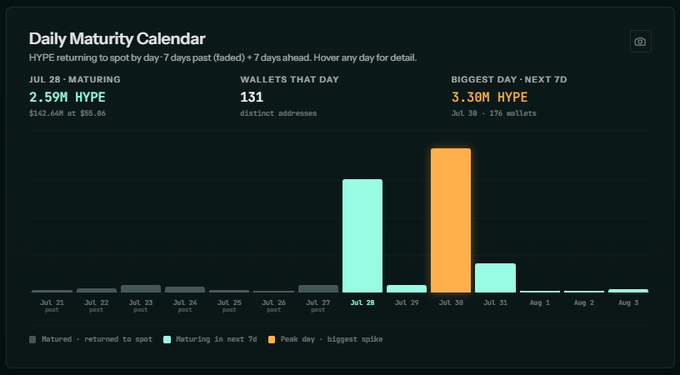Click the 'Jul 30 · 176 wallets' caption
680x375 pixels.
[494, 114]
